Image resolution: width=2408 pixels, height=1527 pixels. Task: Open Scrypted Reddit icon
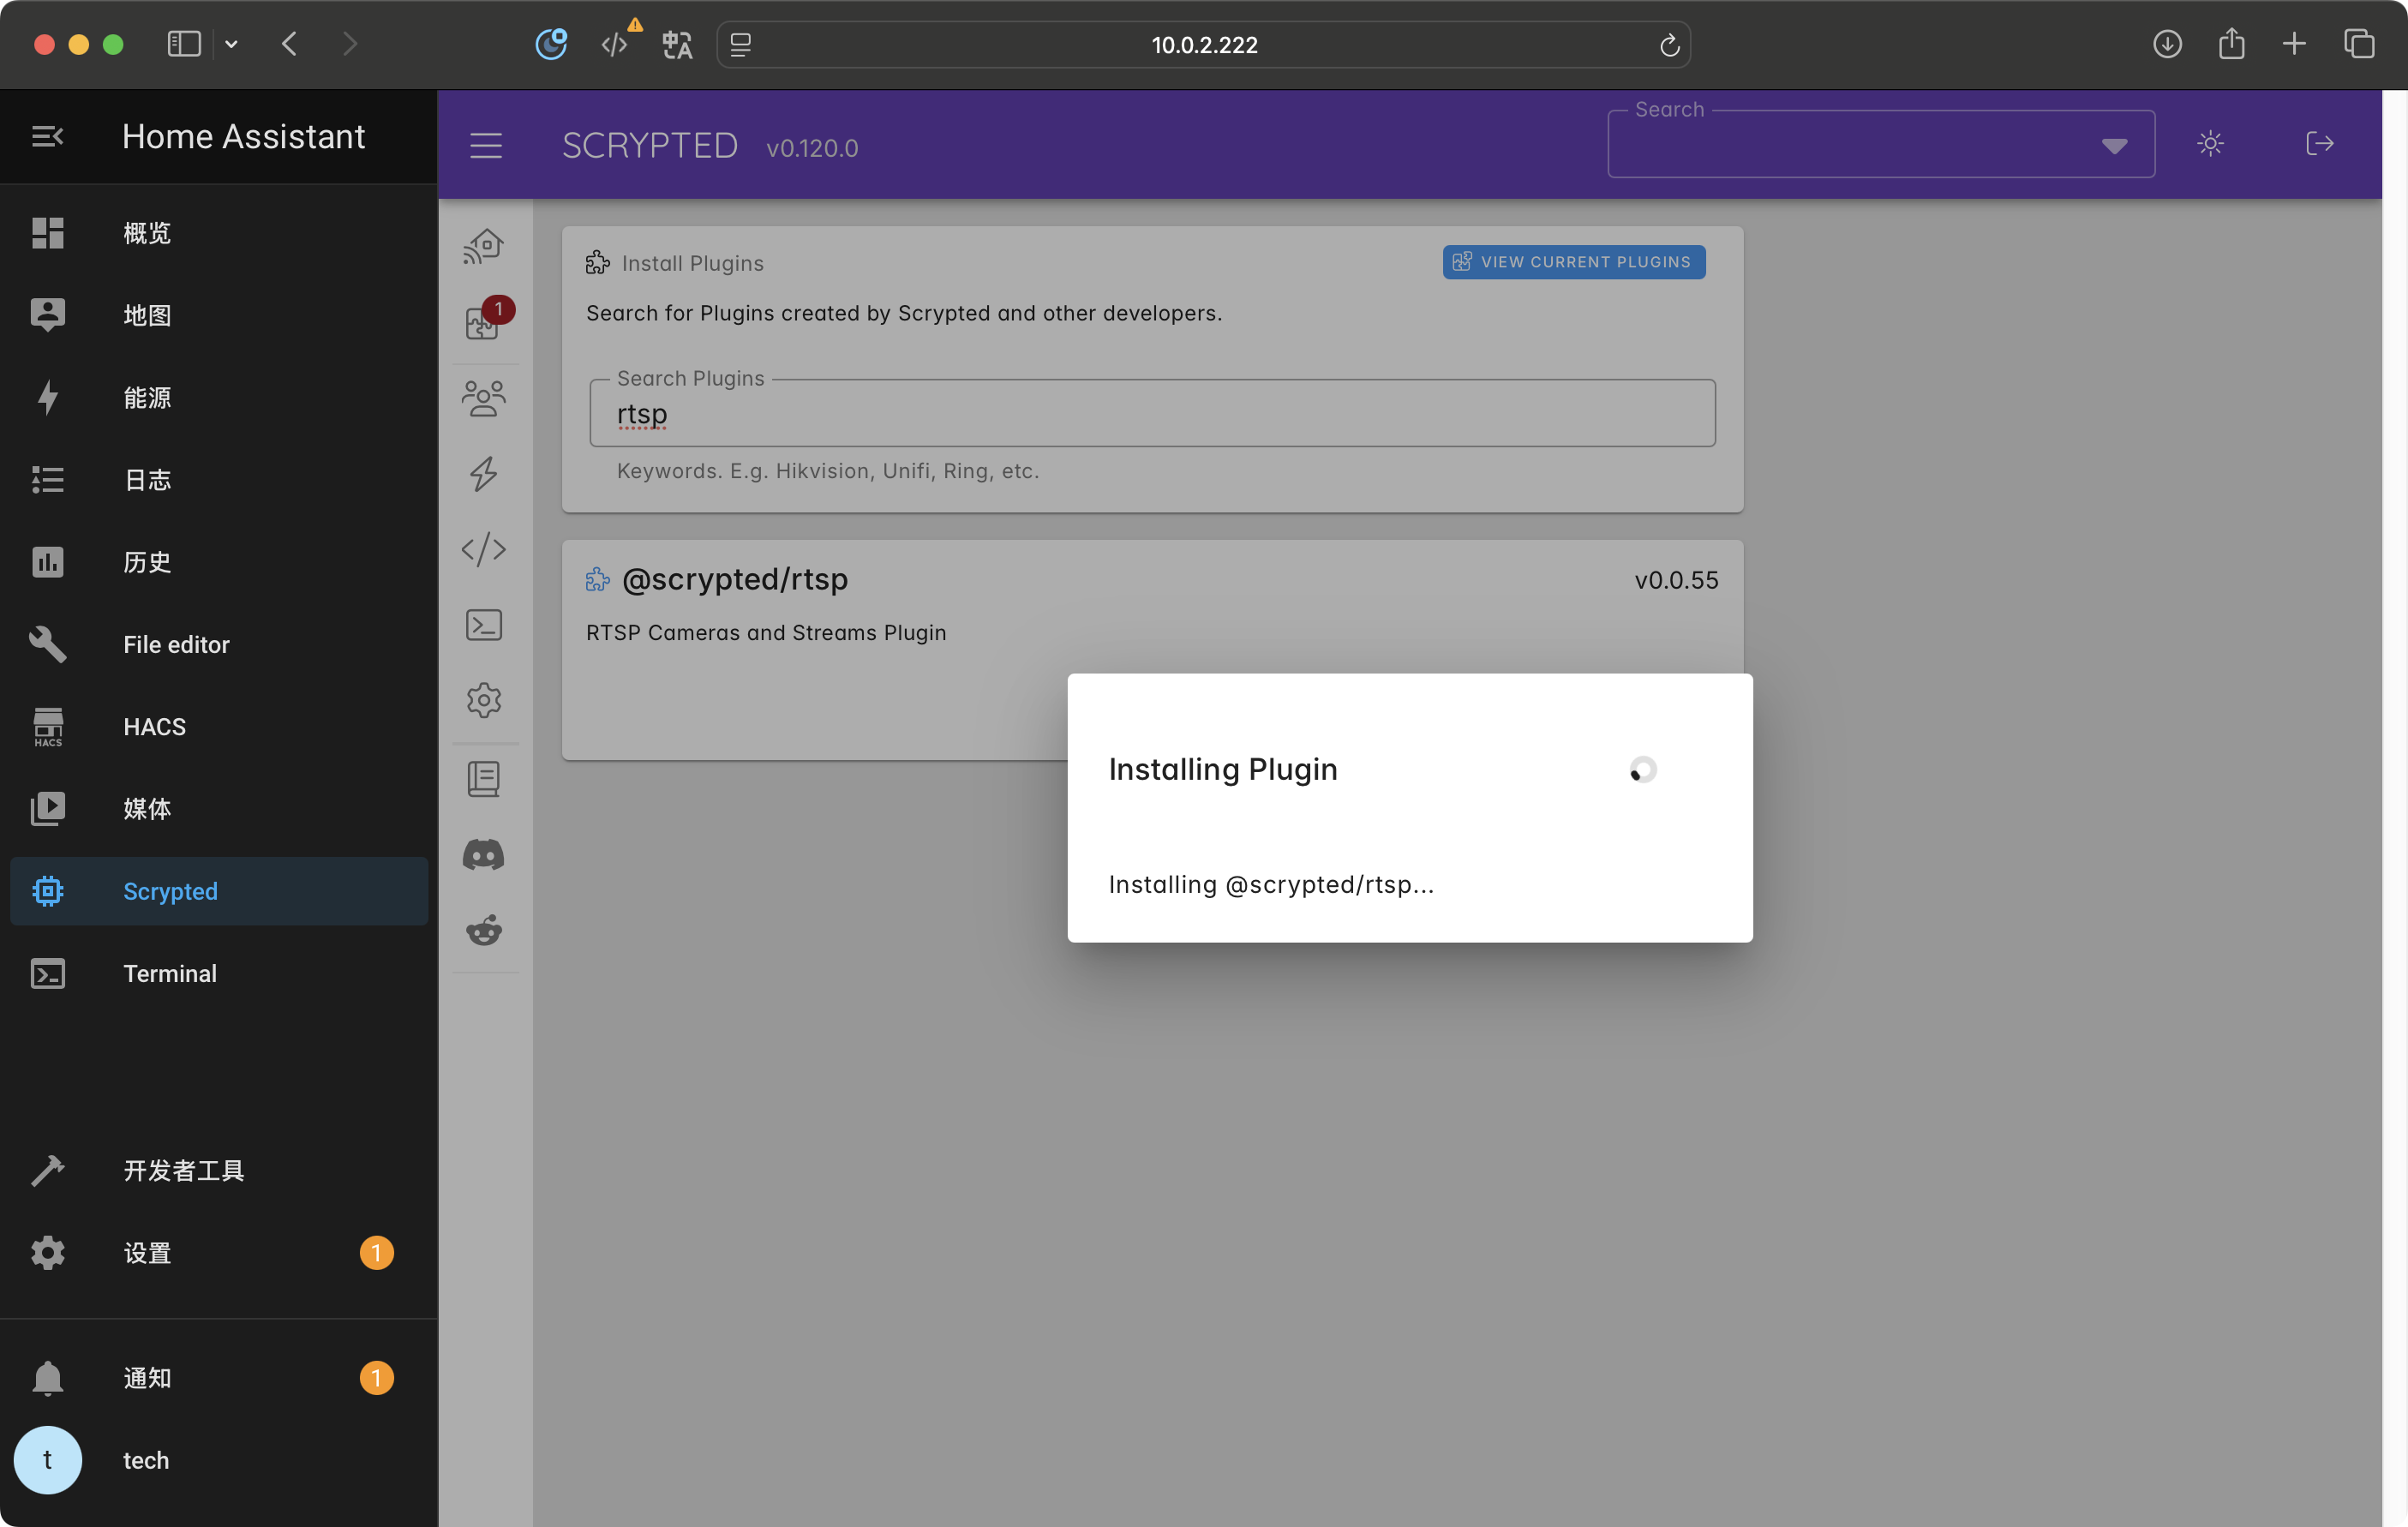(x=484, y=930)
